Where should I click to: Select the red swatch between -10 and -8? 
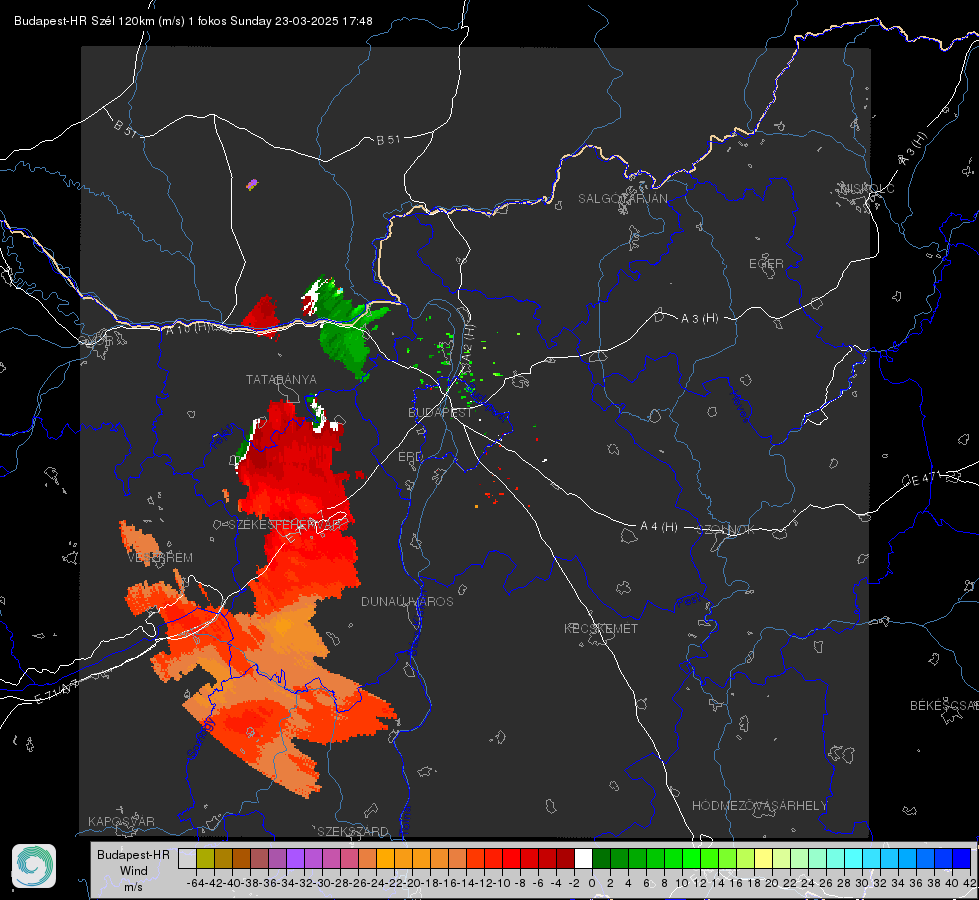(511, 858)
